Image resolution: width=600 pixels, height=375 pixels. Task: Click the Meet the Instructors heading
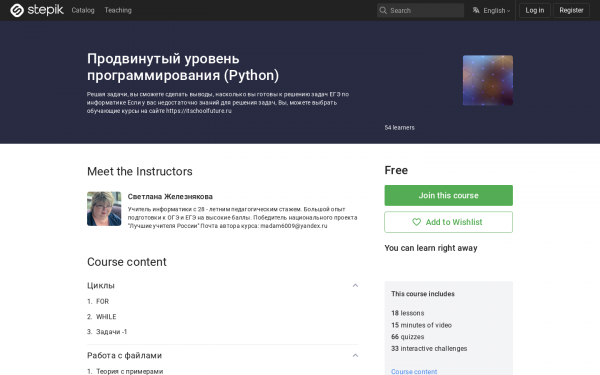(140, 171)
